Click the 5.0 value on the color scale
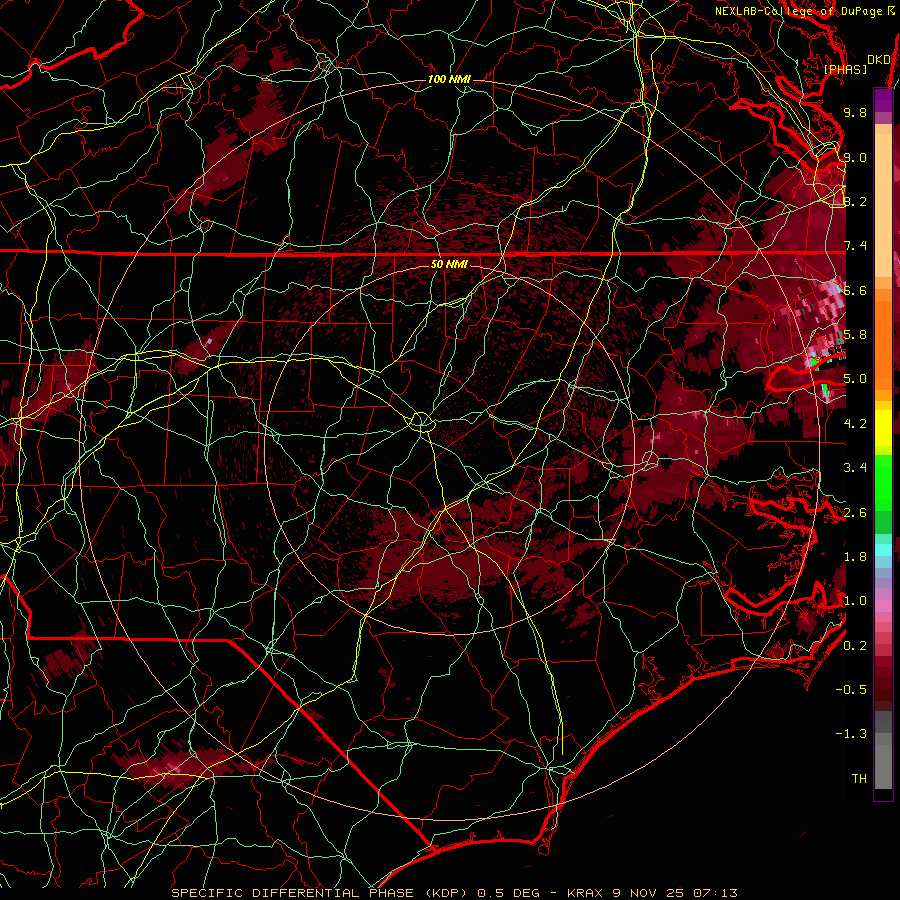Viewport: 900px width, 900px height. click(855, 379)
